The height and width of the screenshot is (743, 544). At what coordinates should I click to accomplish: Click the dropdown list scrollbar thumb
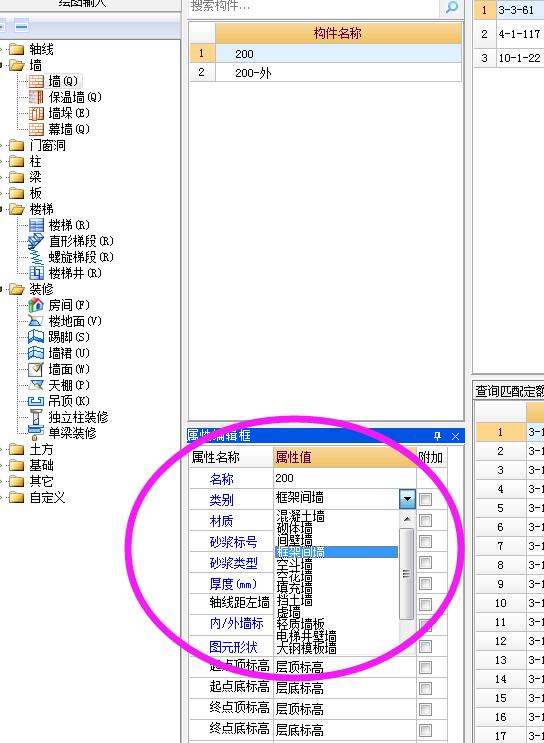[x=407, y=574]
